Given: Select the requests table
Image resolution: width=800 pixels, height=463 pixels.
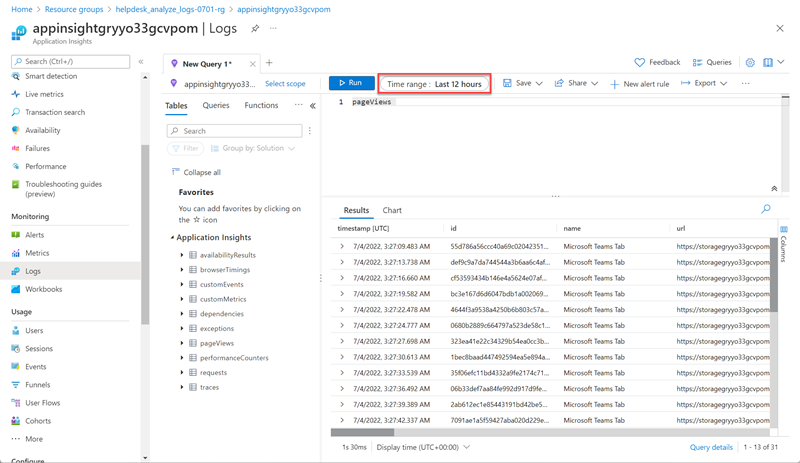Looking at the screenshot, I should tap(213, 373).
